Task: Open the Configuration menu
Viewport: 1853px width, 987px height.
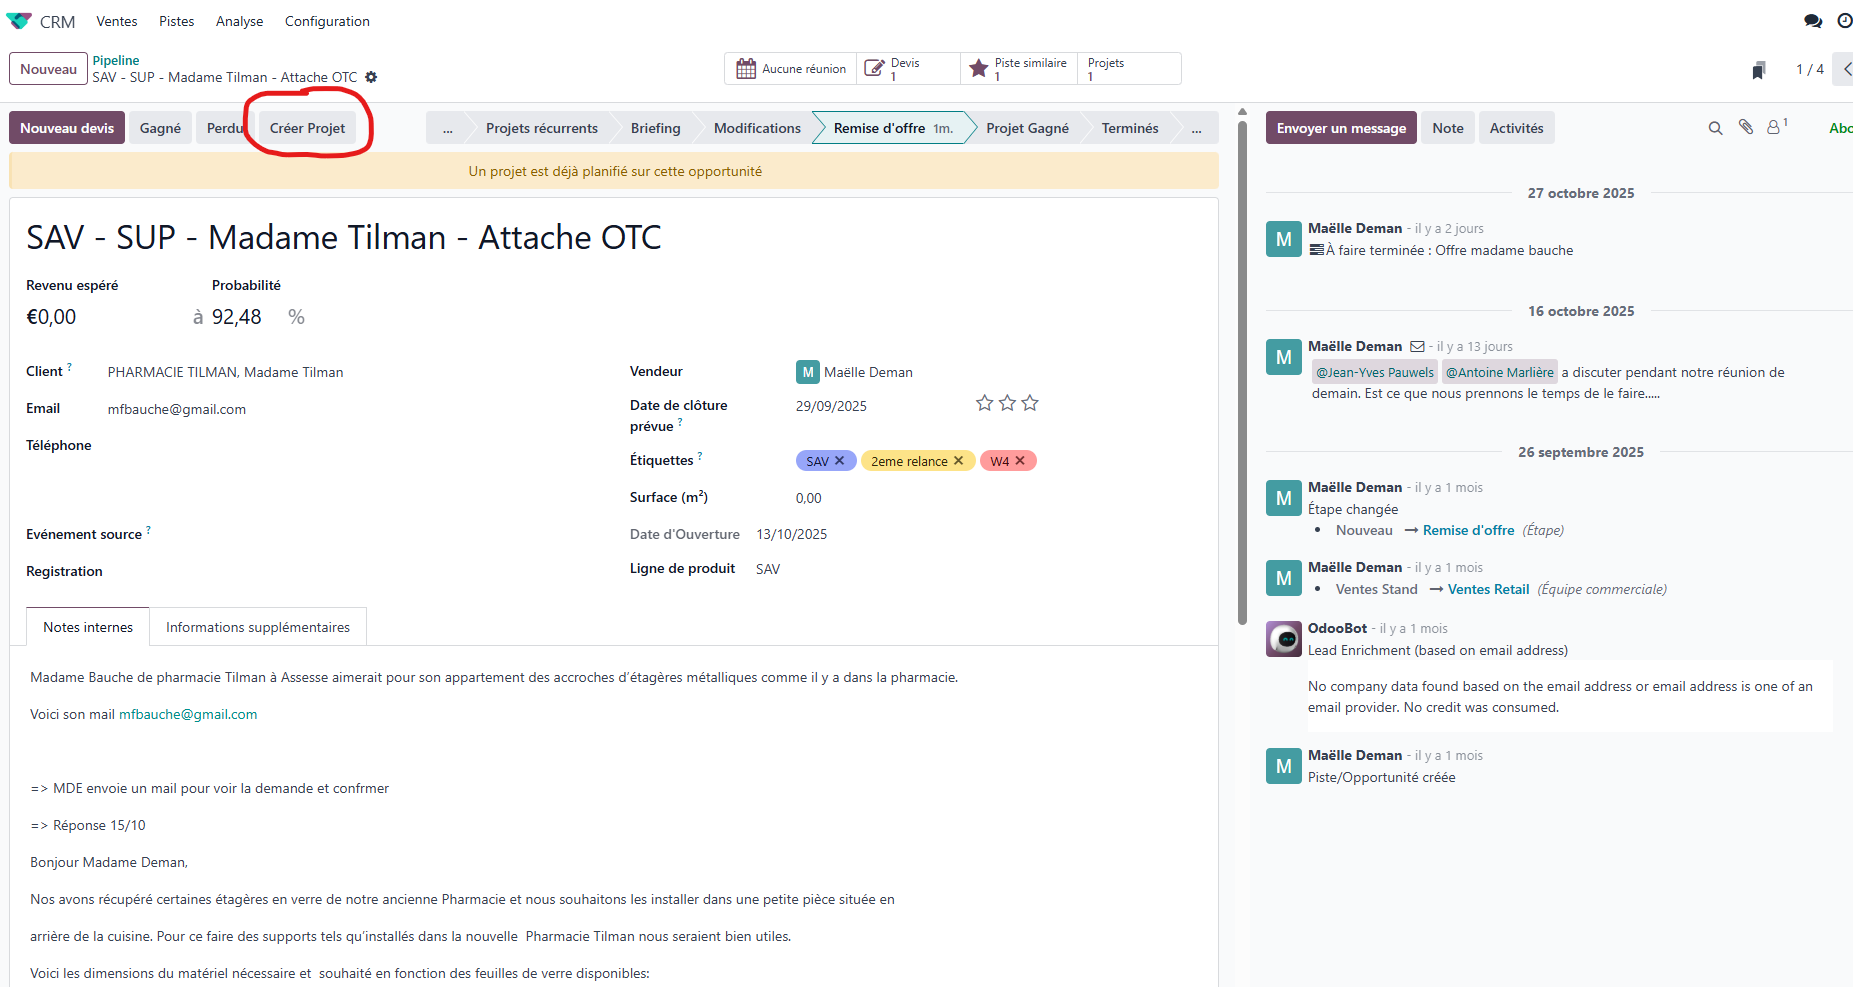Action: coord(327,21)
